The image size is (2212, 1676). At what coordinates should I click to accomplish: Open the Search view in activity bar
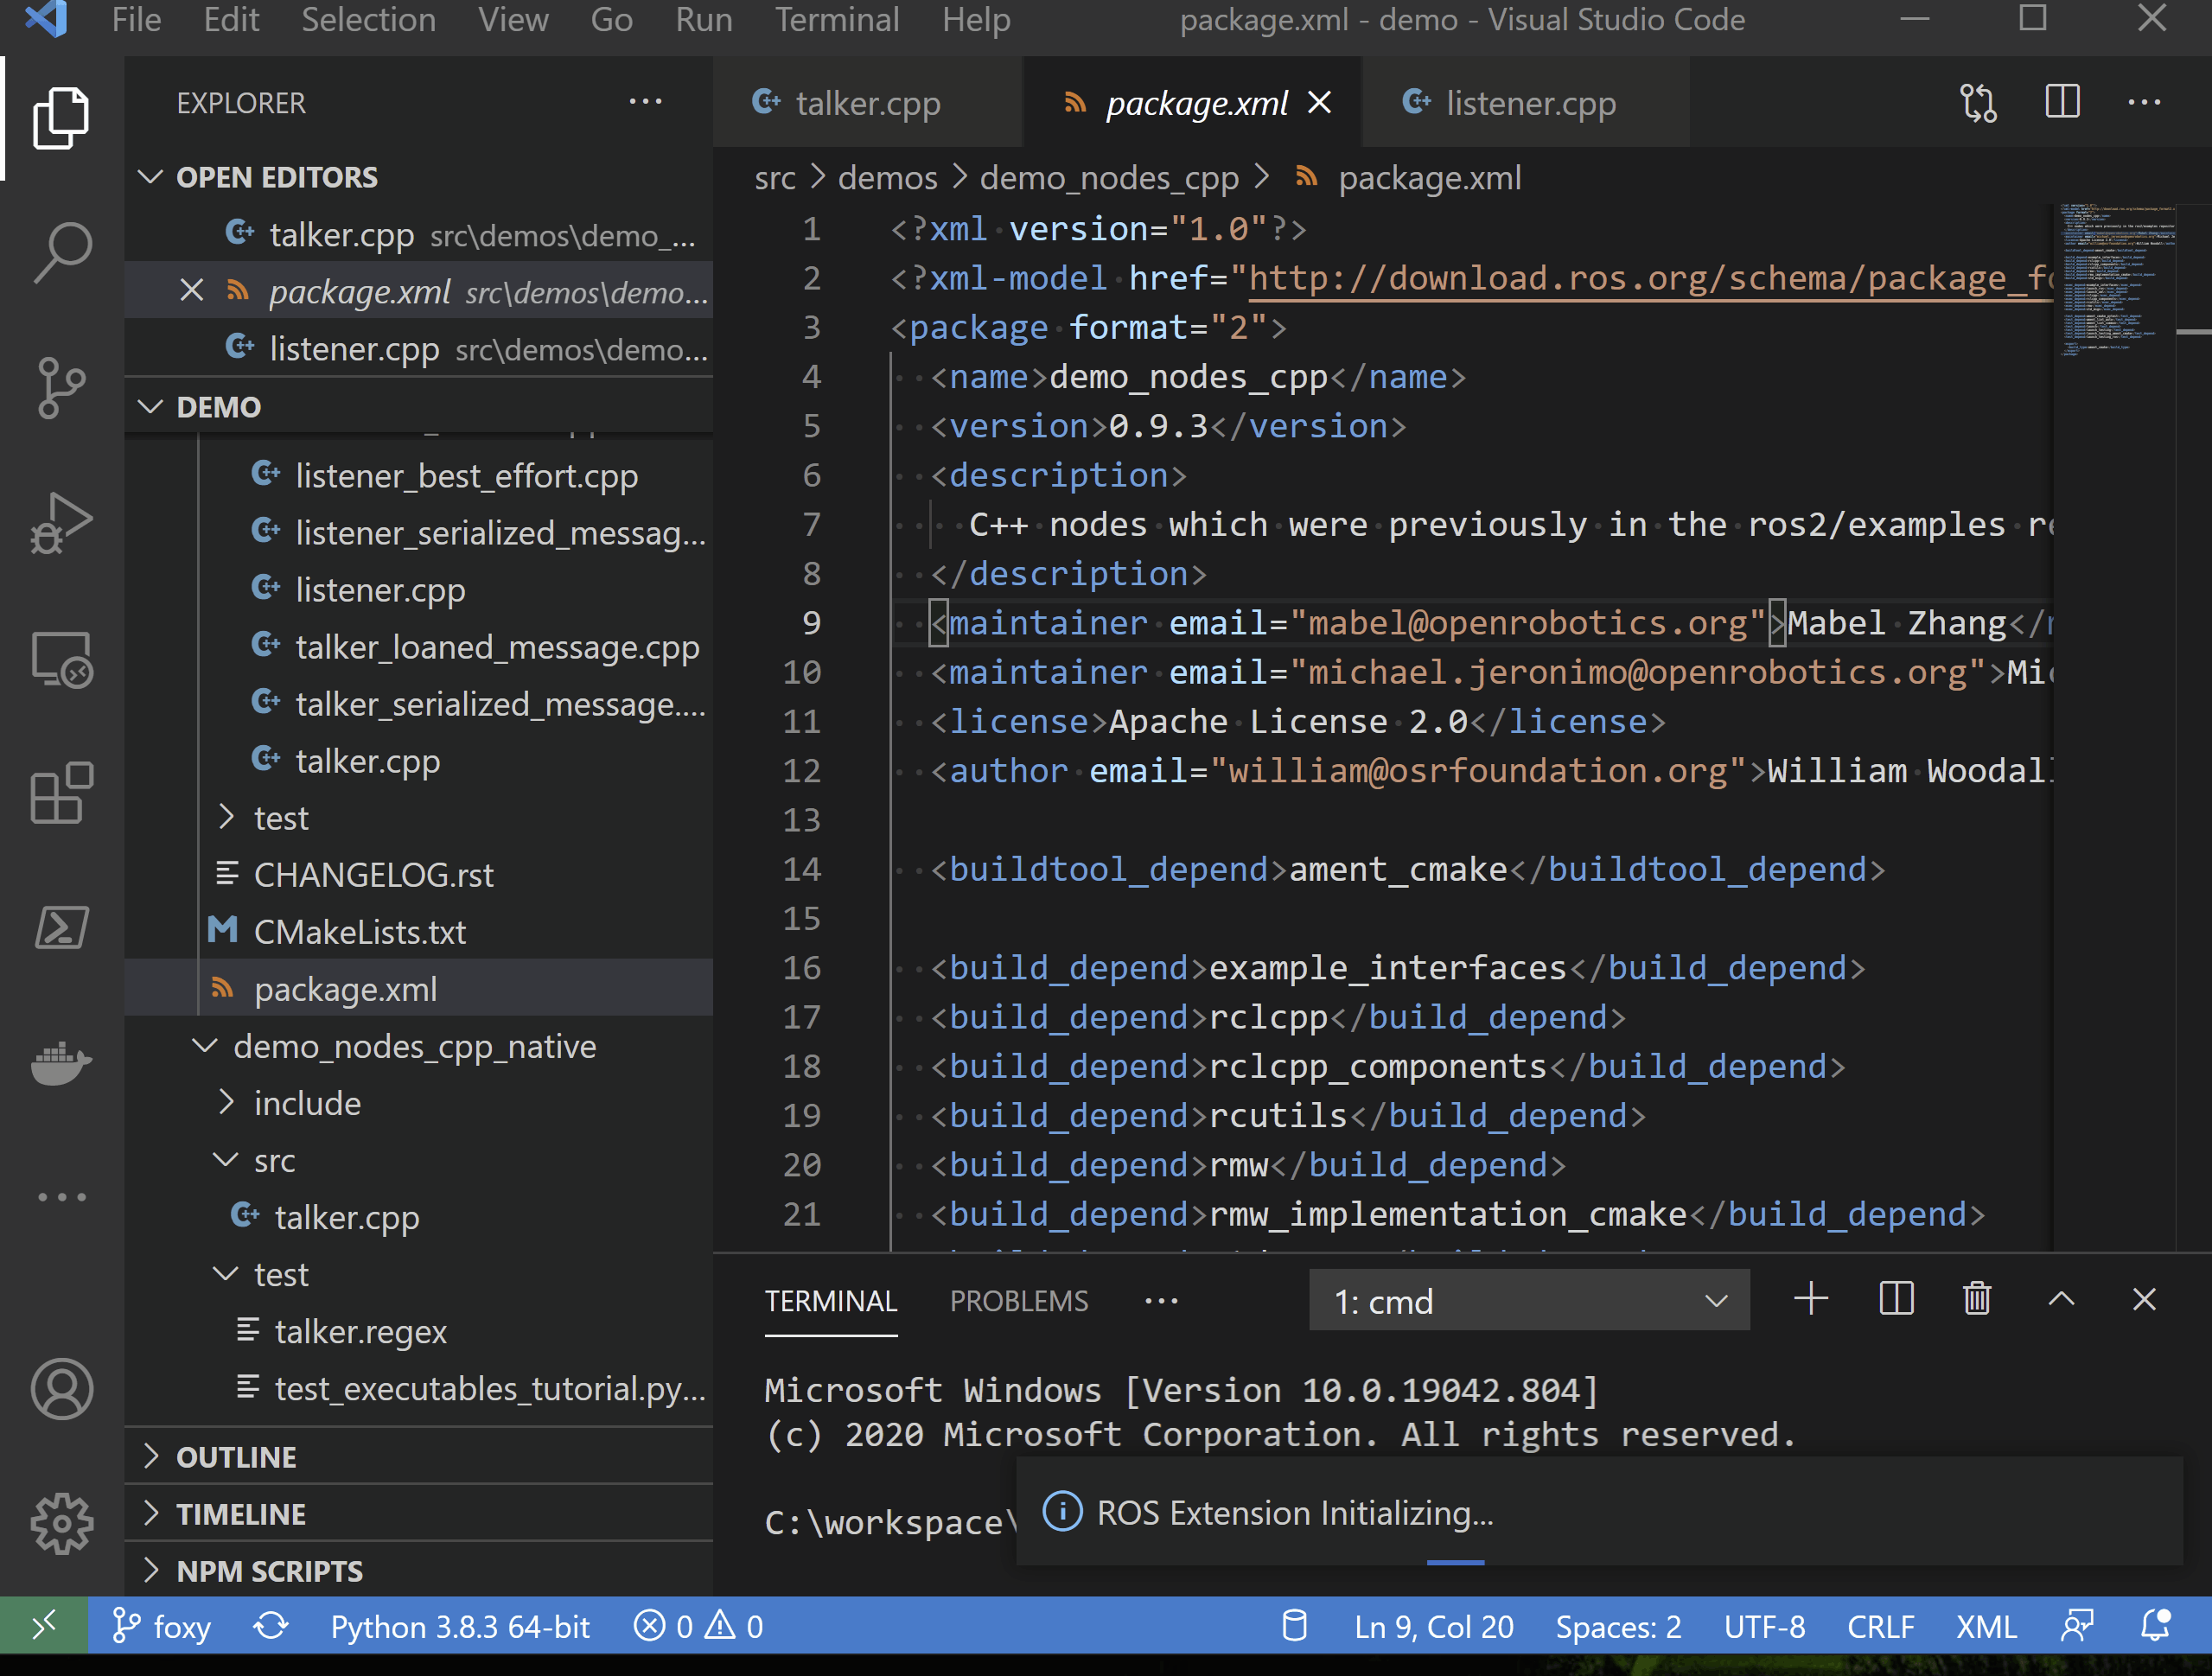coord(62,252)
